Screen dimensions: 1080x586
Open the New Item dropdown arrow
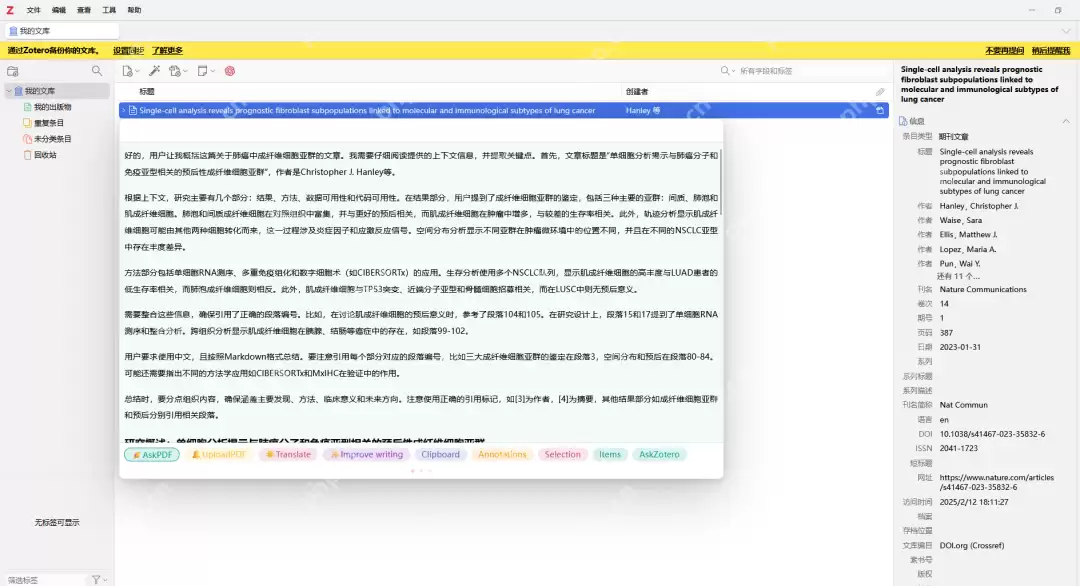coord(136,71)
